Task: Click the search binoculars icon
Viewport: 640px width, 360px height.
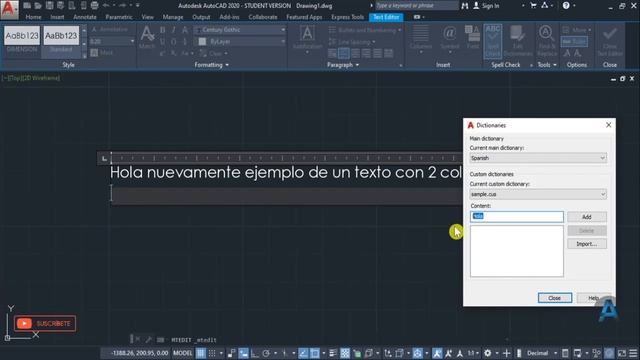Action: point(464,6)
